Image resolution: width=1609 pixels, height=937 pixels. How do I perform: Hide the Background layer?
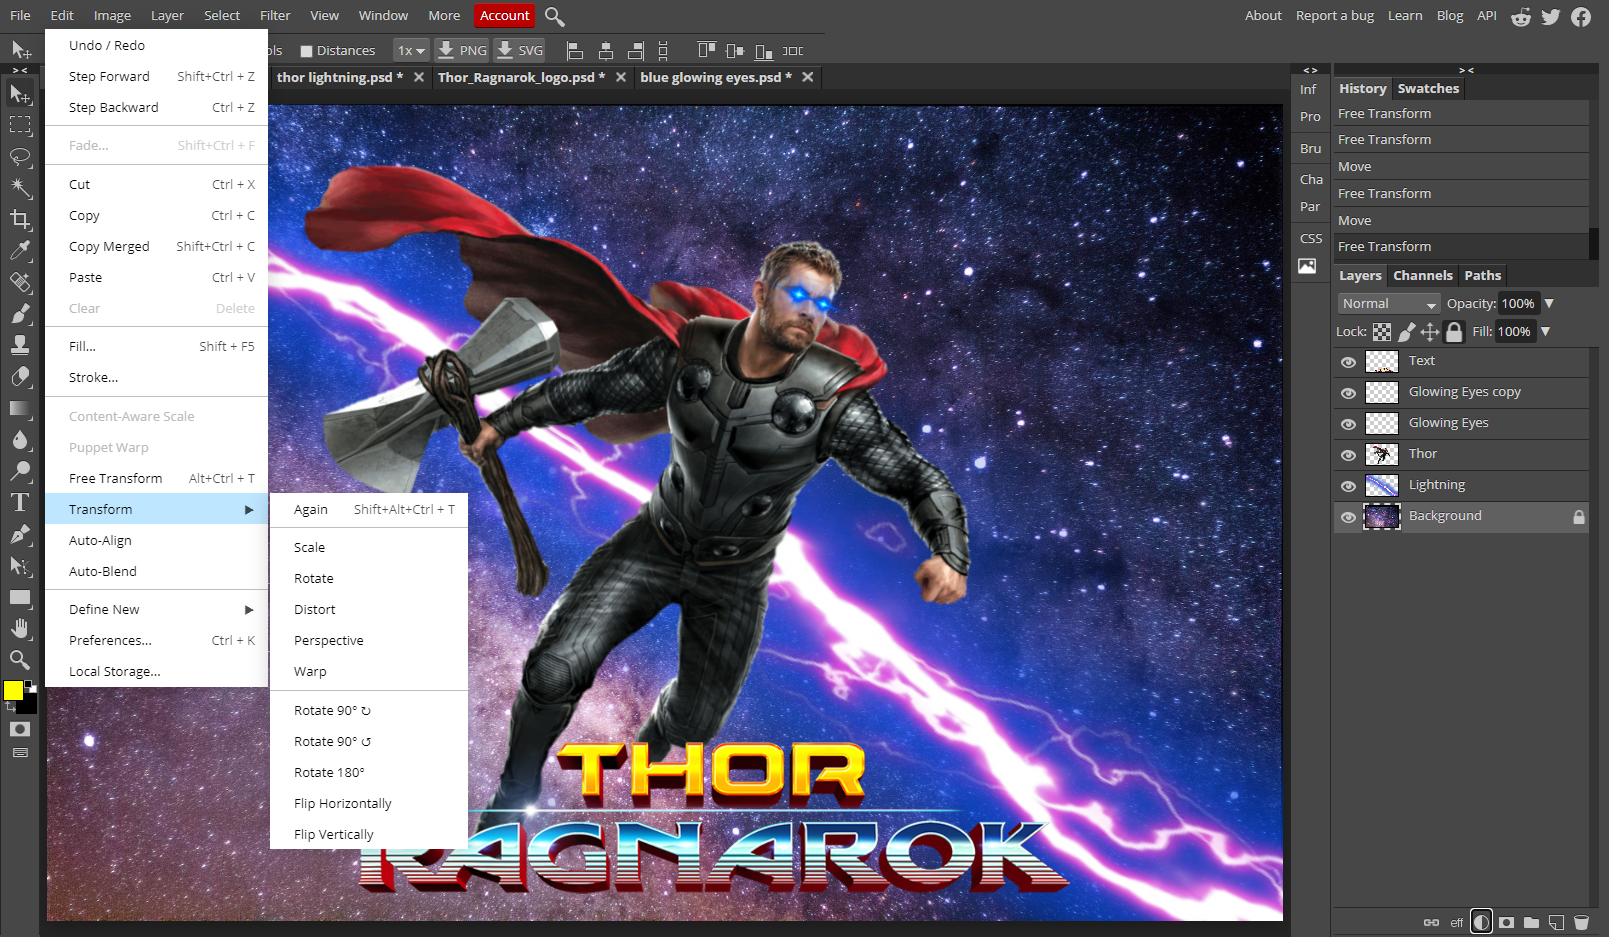click(1348, 517)
